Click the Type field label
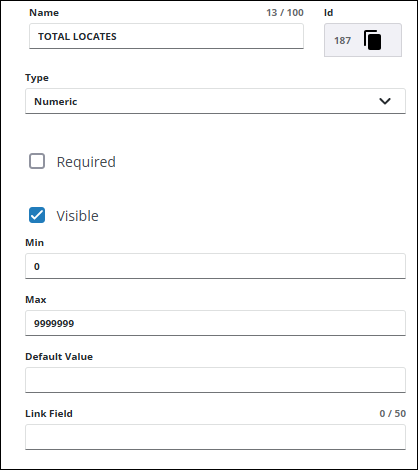 (x=37, y=78)
